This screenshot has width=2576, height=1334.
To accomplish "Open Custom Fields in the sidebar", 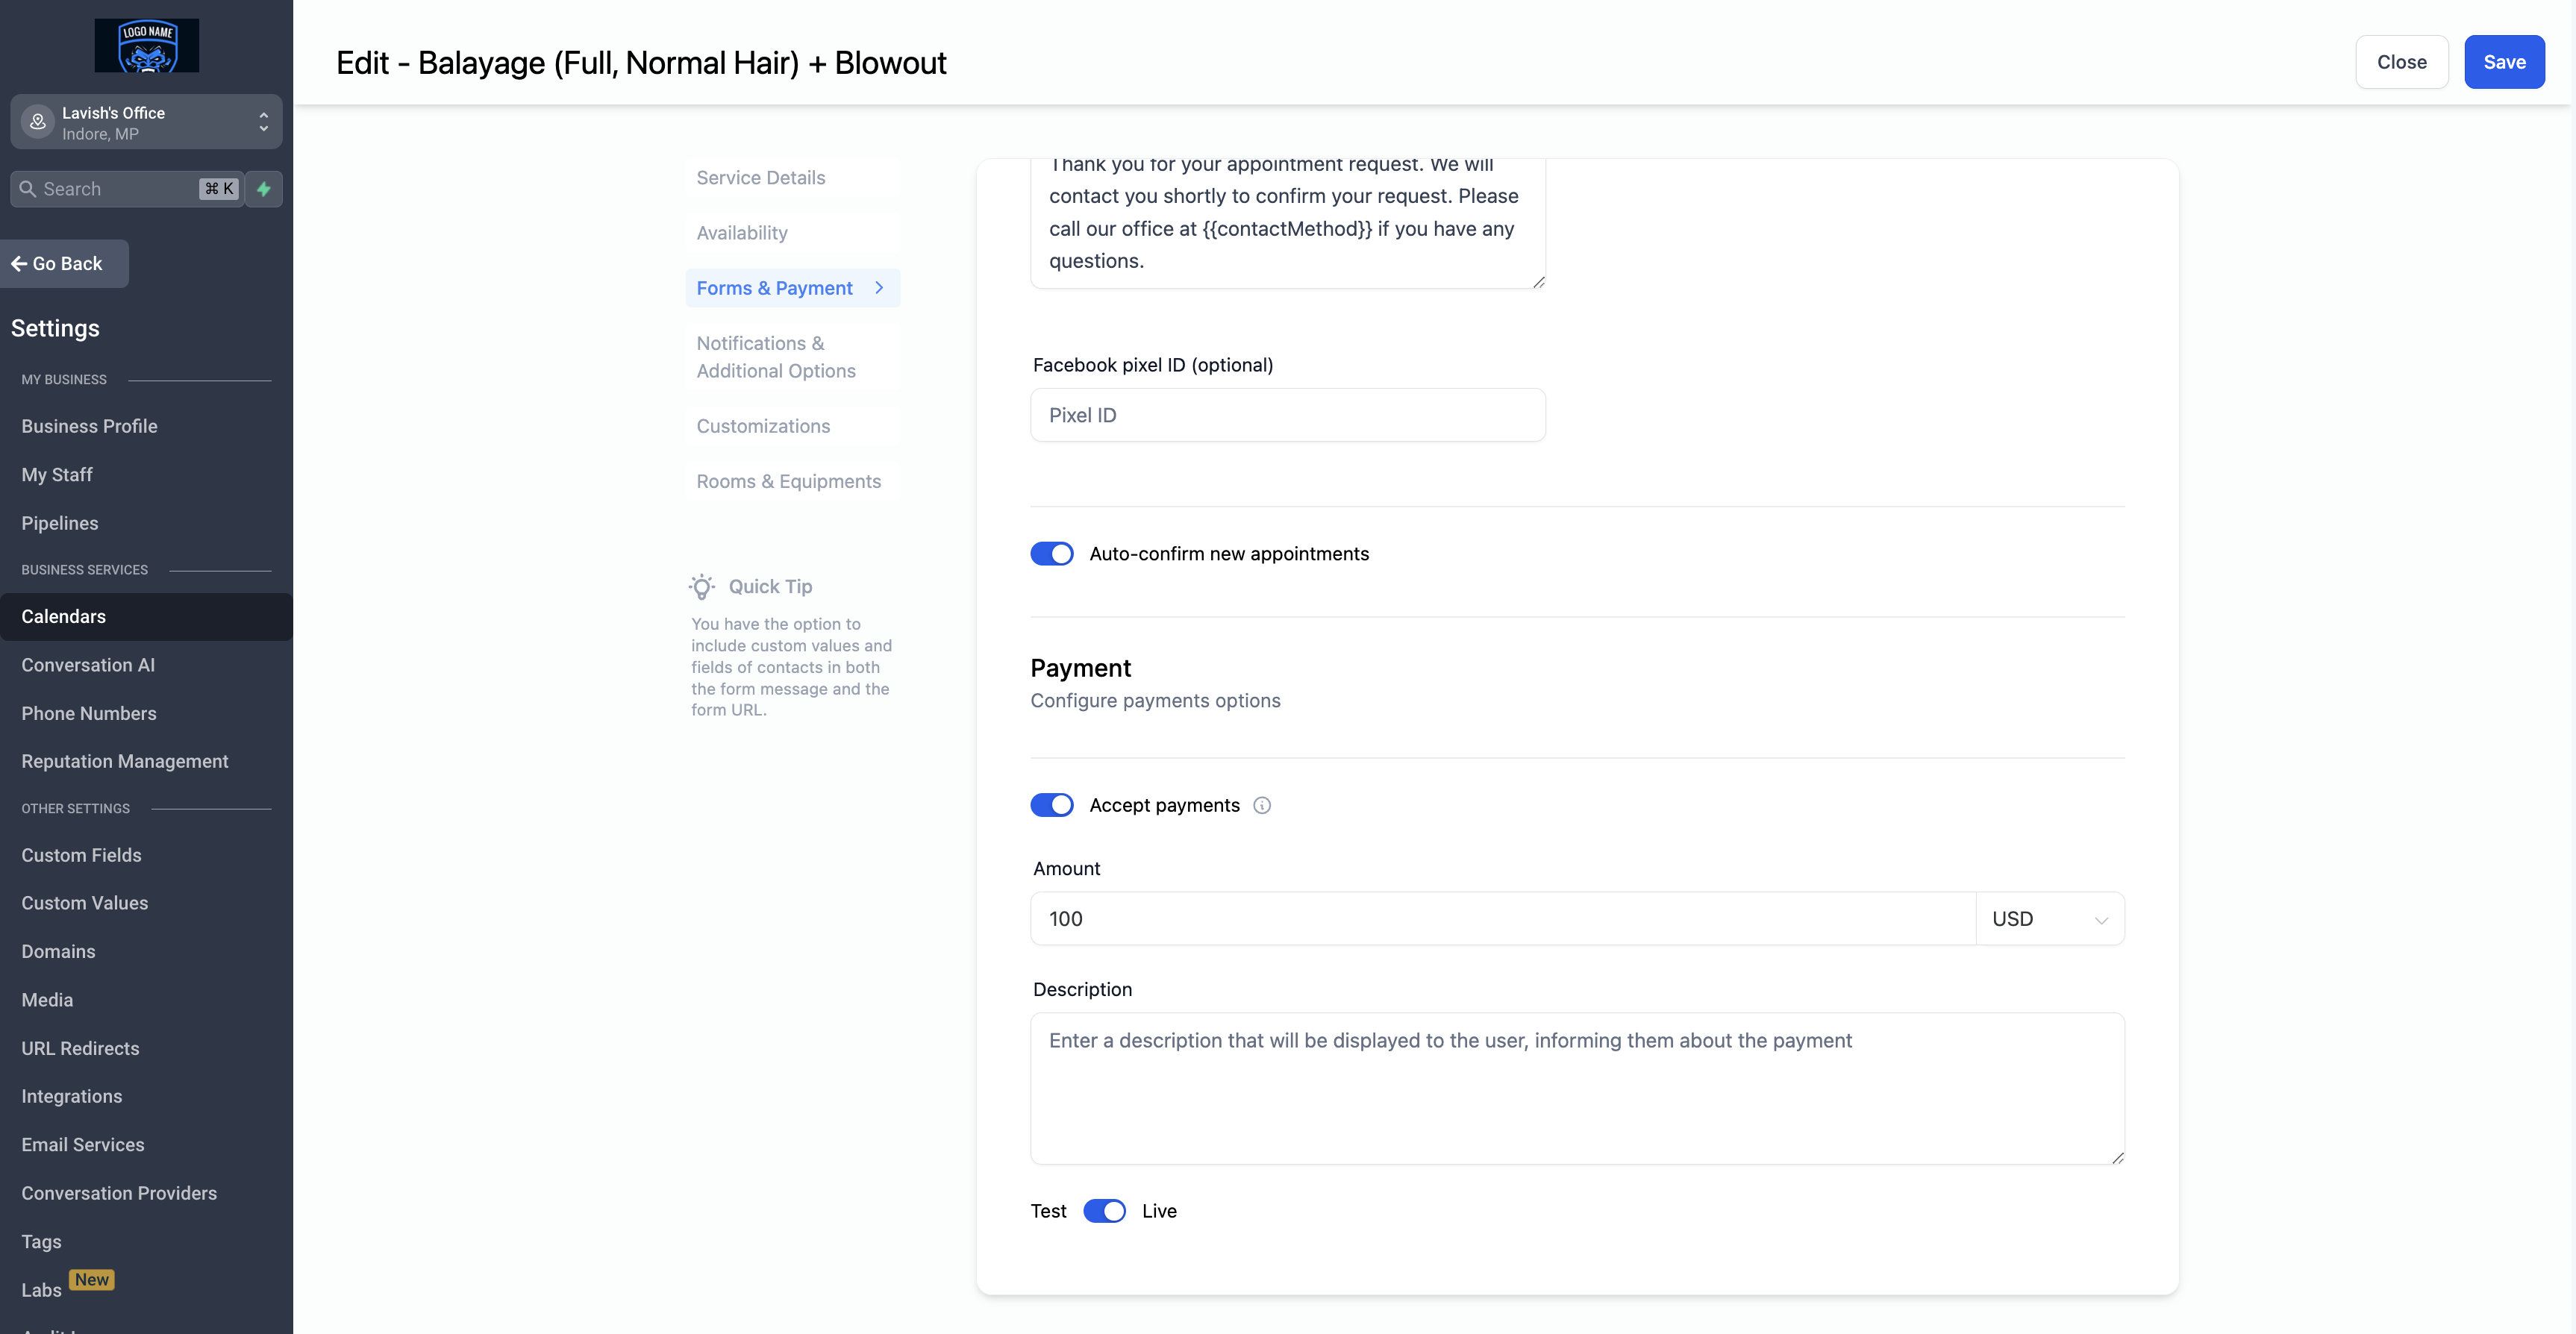I will click(82, 855).
